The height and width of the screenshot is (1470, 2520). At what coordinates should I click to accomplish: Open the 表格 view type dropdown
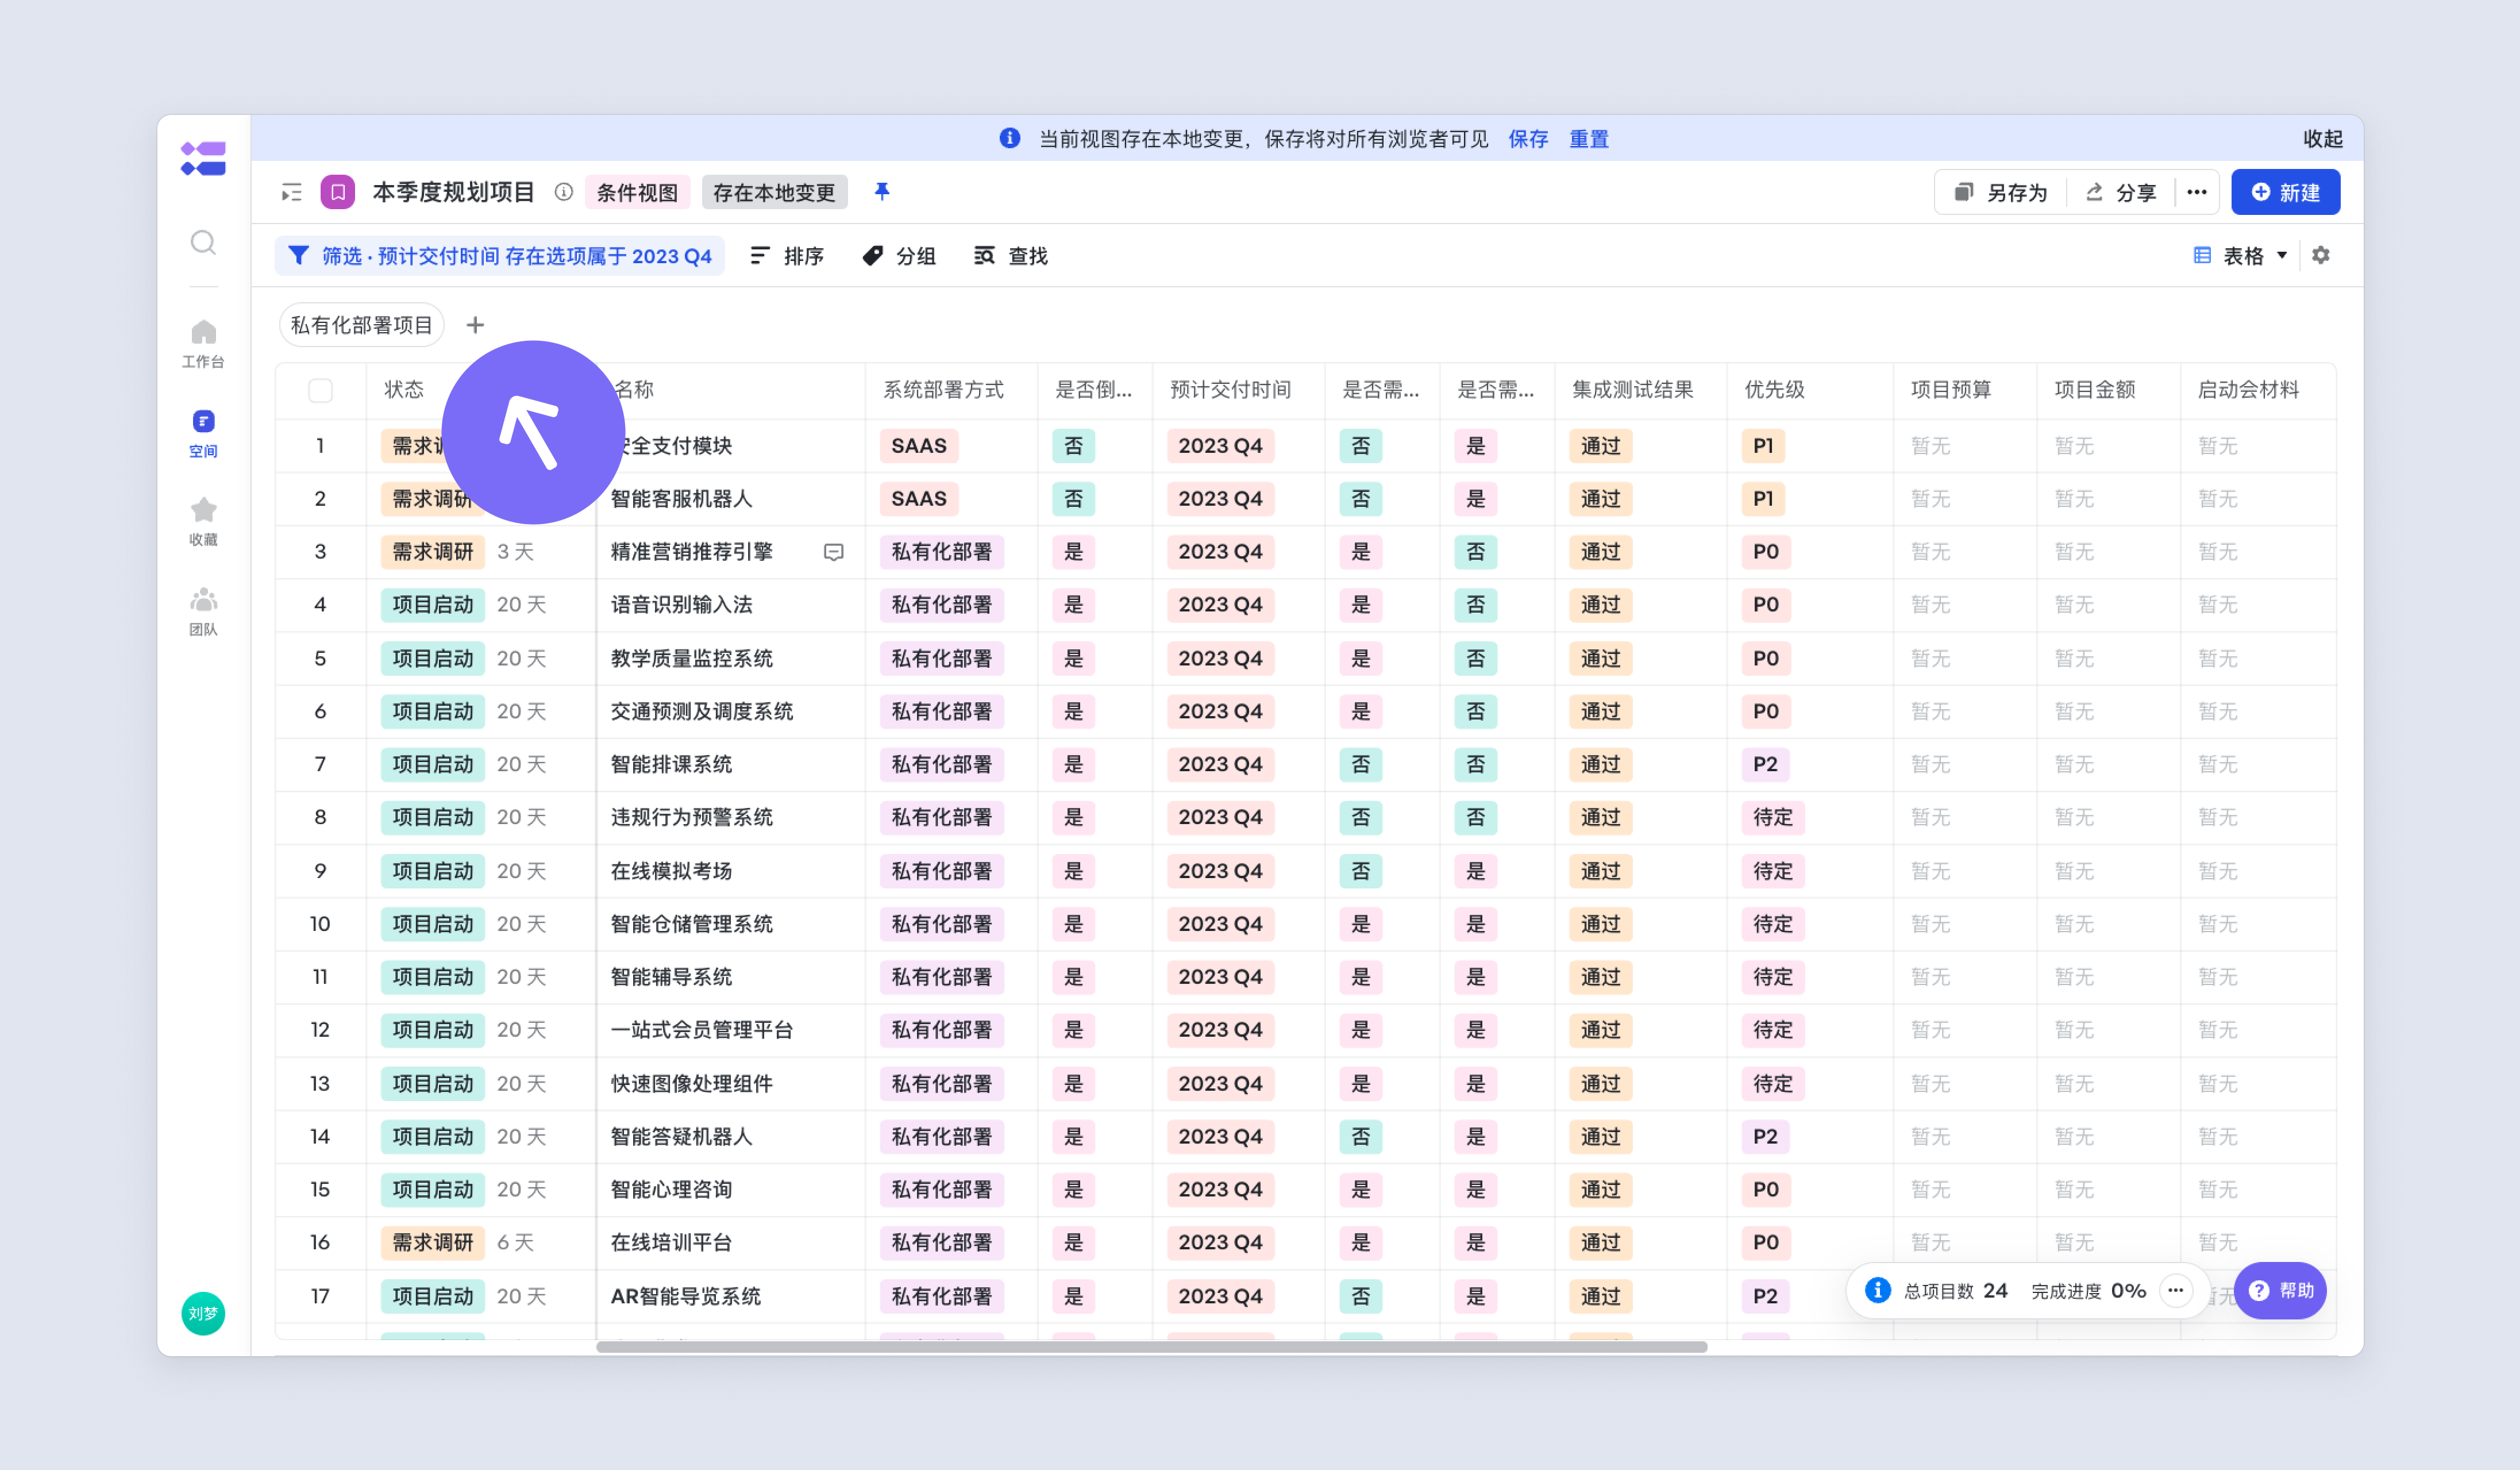[2240, 256]
